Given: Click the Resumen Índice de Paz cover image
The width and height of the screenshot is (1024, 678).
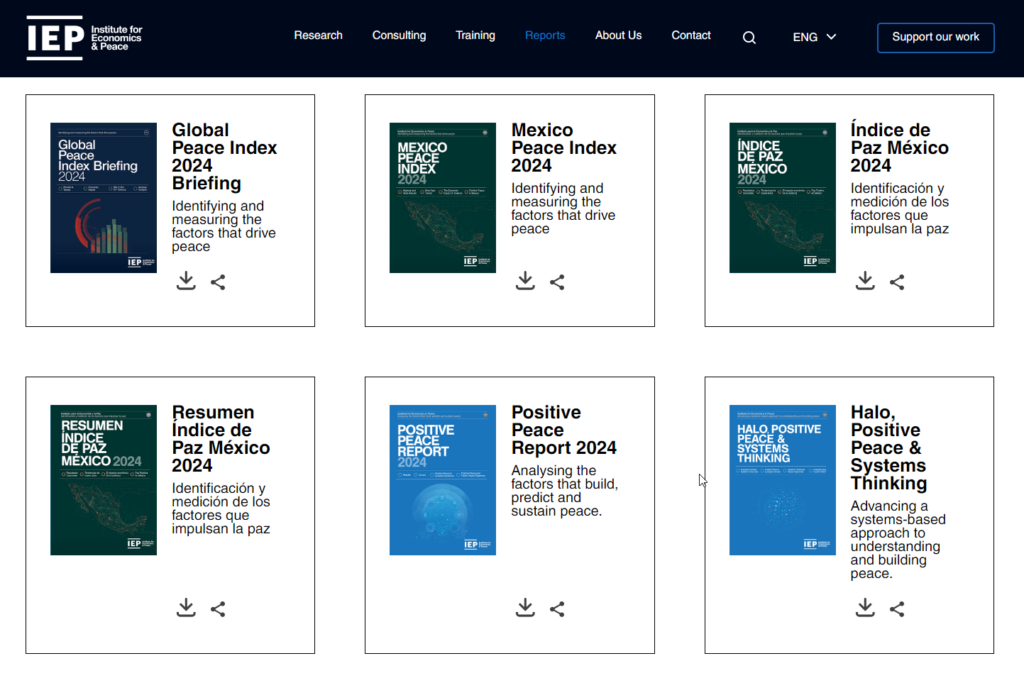Looking at the screenshot, I should click(x=103, y=480).
